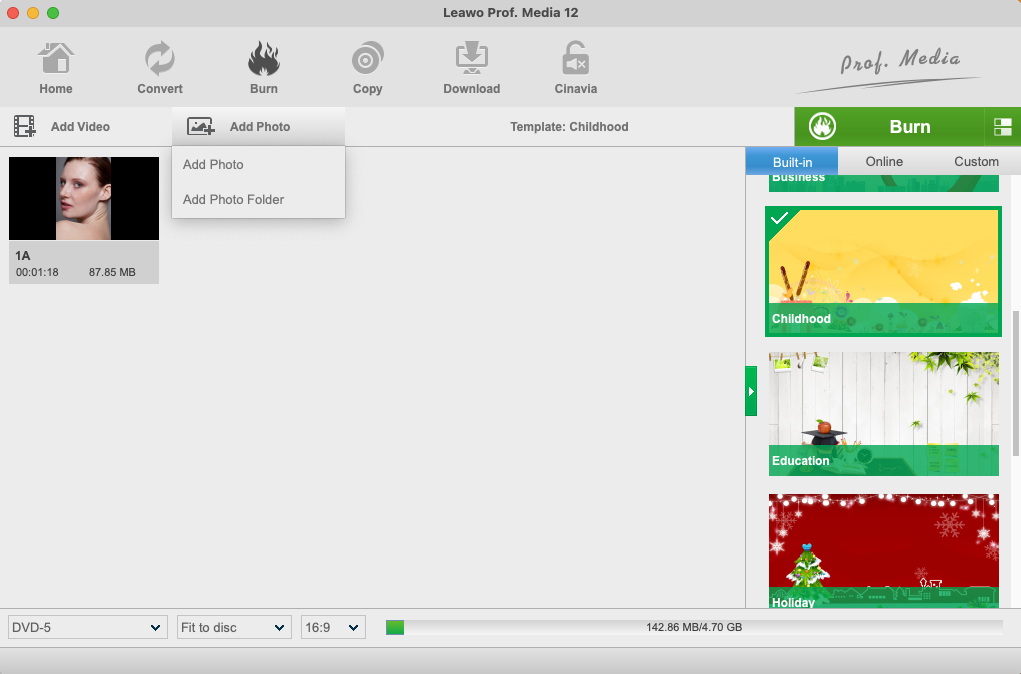
Task: Click the Add Photo picture icon
Action: 201,126
